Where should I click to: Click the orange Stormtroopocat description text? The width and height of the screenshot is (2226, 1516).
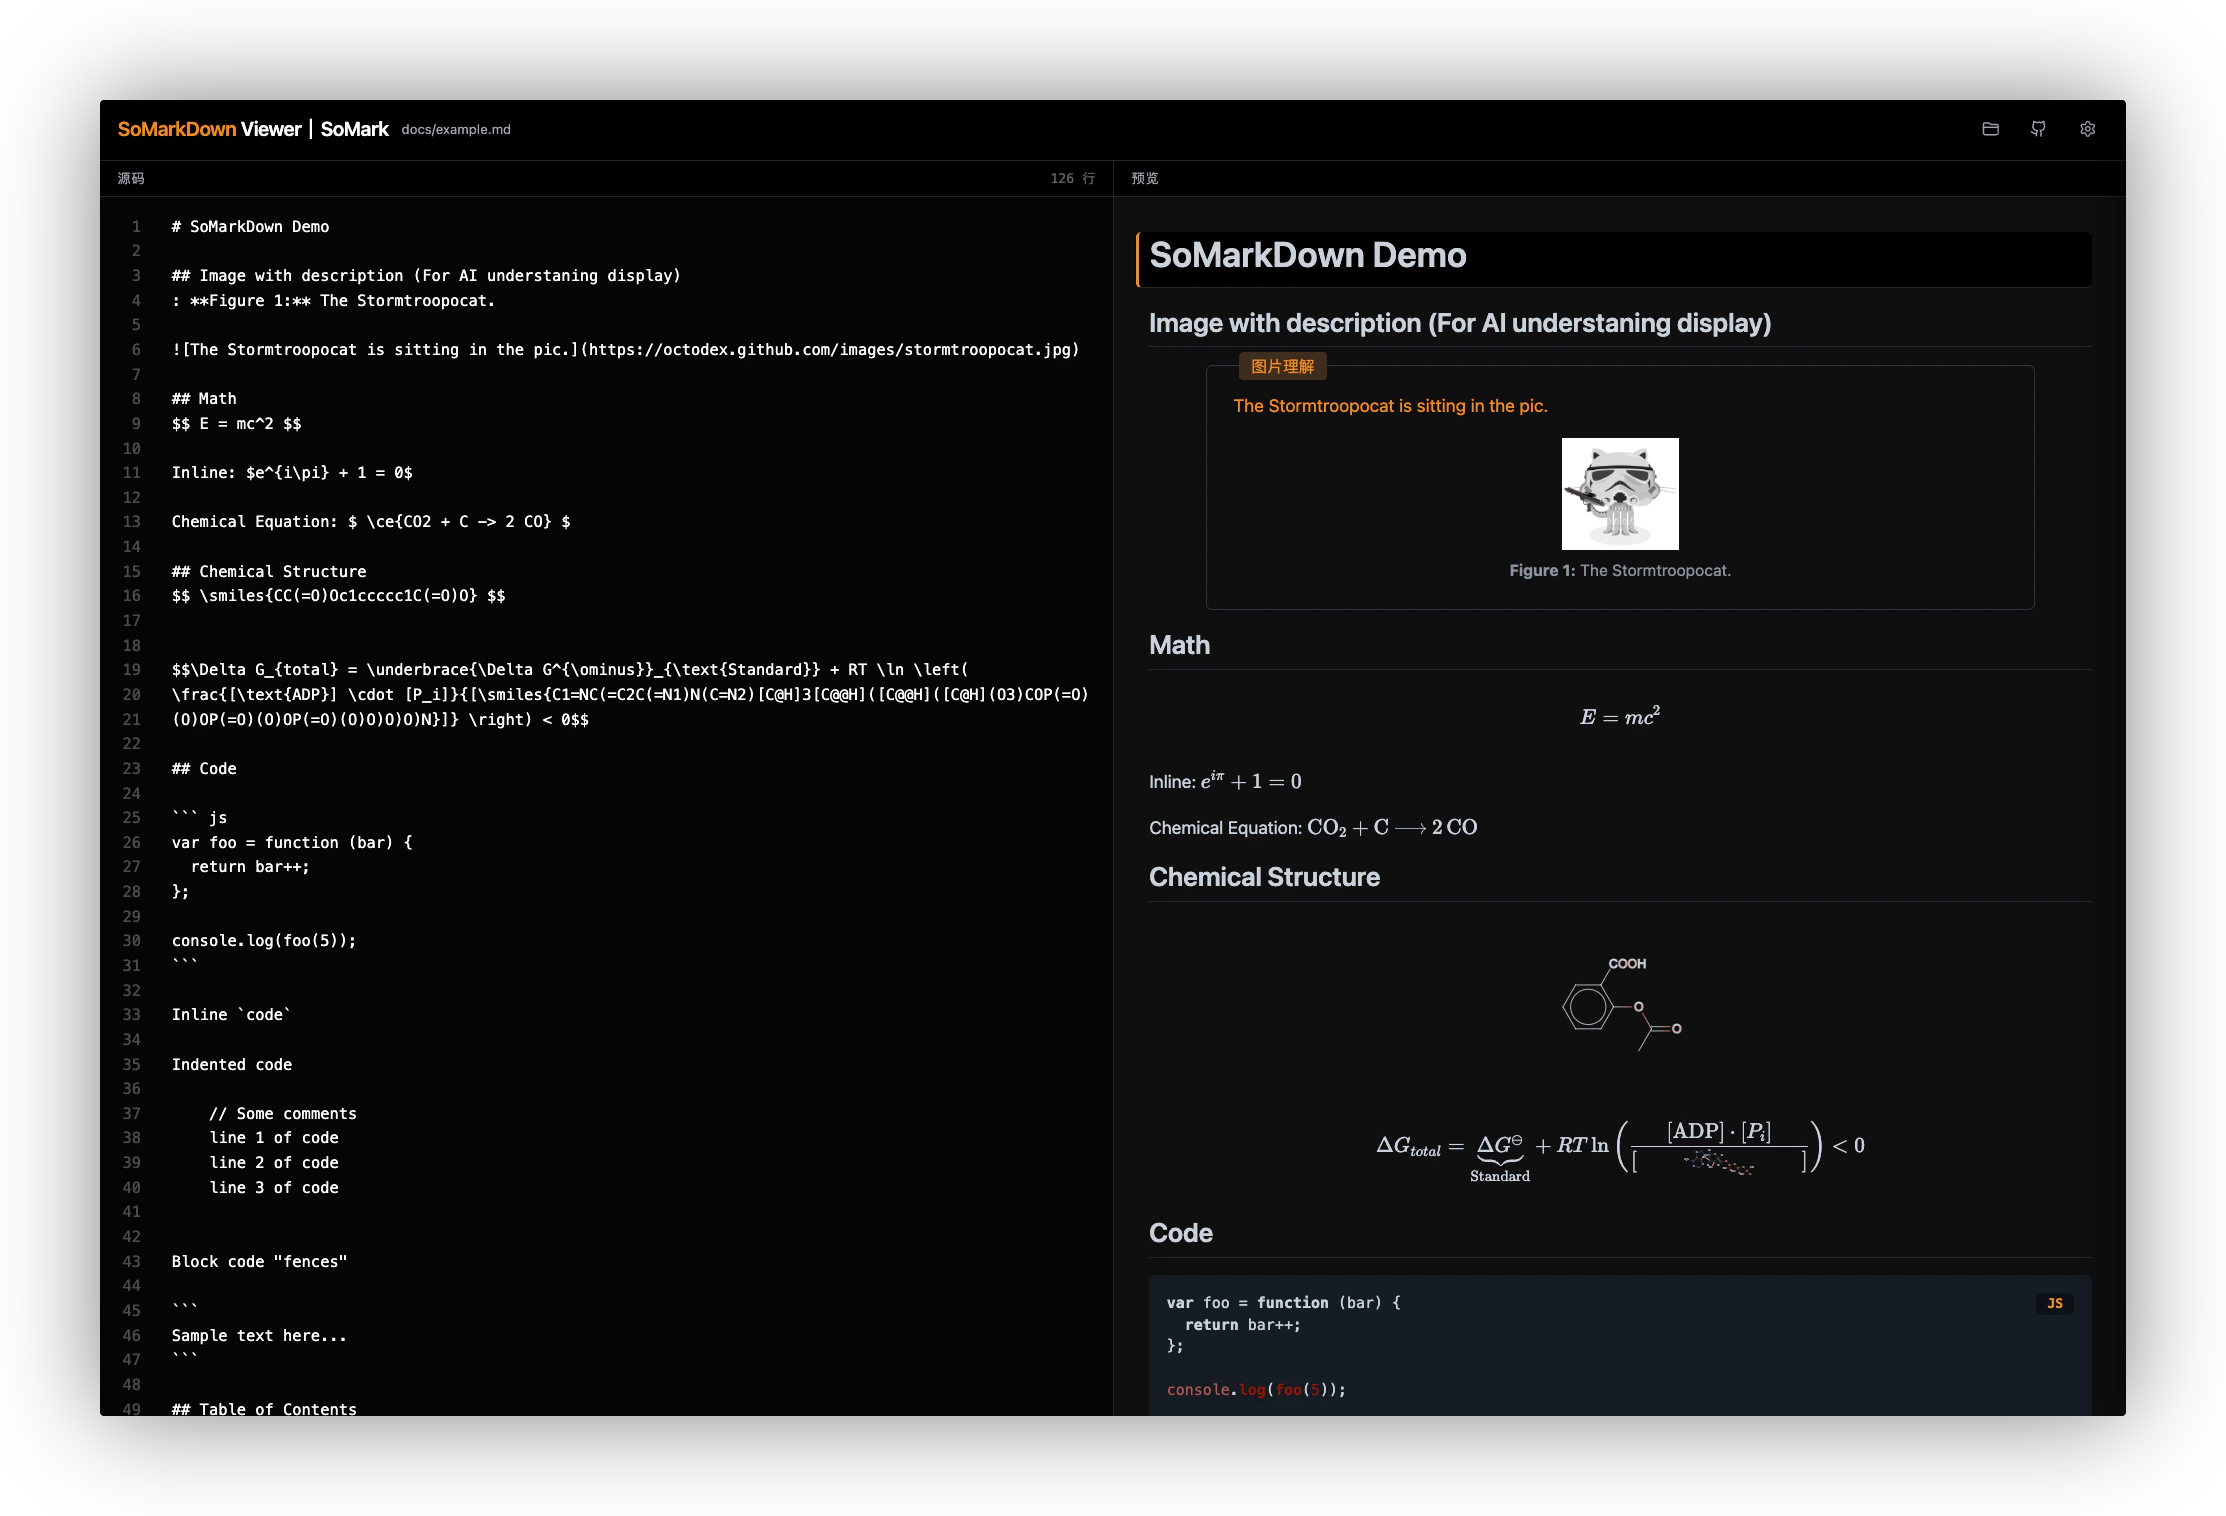coord(1390,405)
